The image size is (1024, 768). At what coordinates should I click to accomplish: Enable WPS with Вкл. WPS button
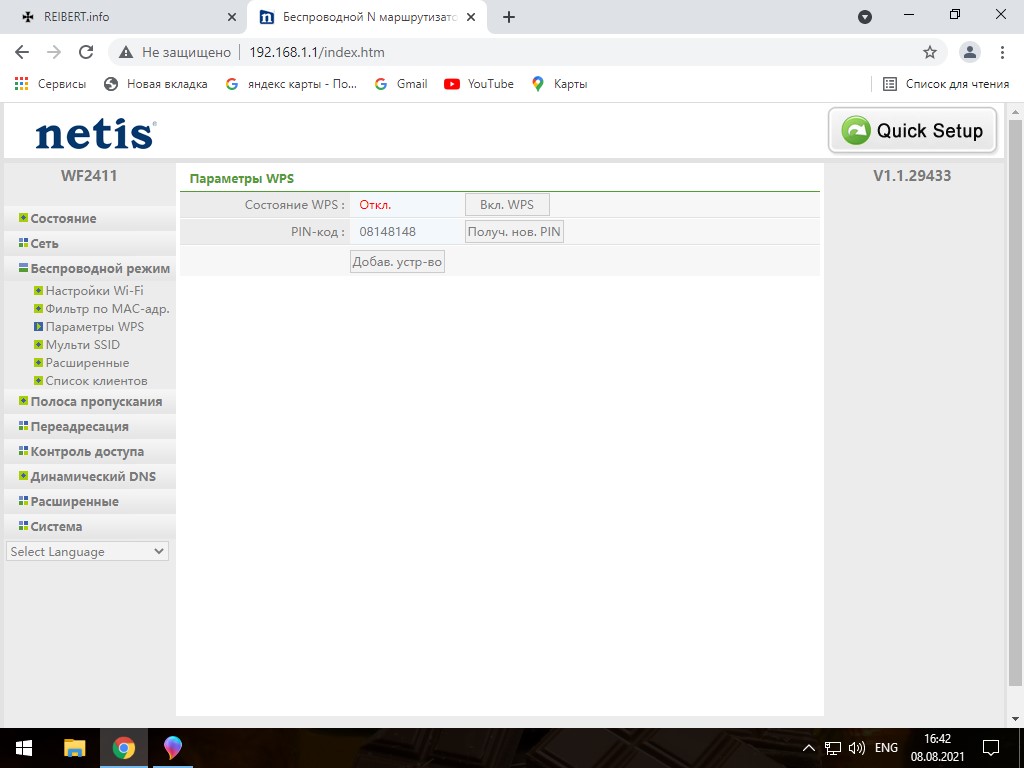coord(507,205)
